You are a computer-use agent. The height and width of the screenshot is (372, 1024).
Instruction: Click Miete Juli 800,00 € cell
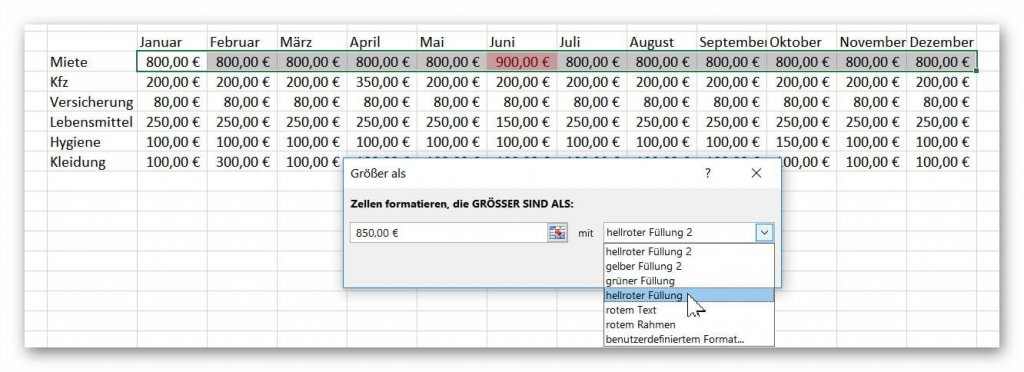(592, 63)
